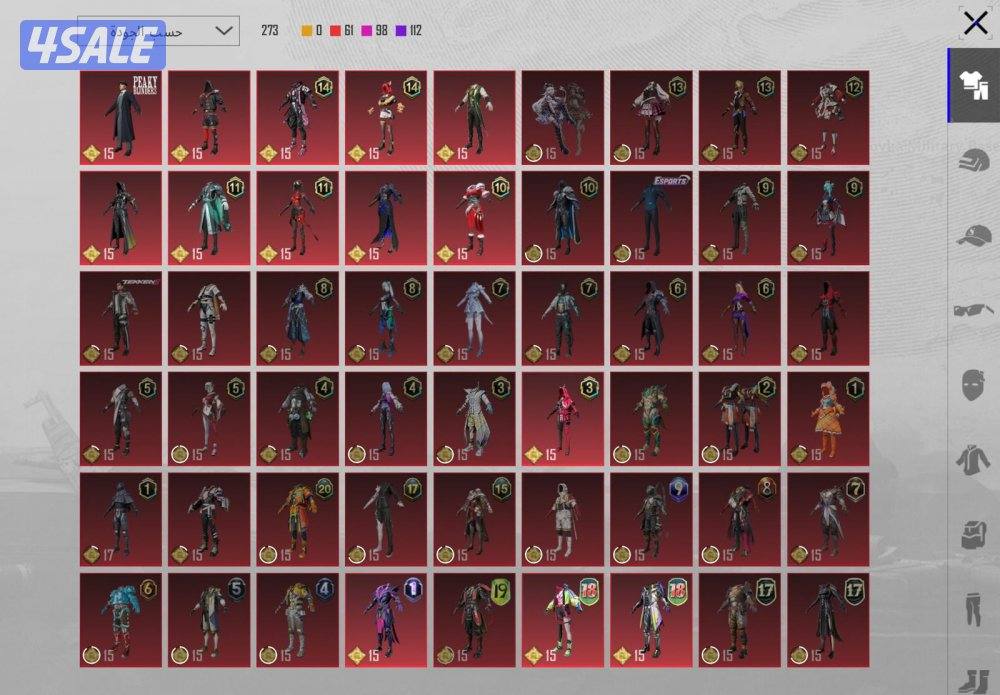
Task: Open the outfit sets category
Action: 974,87
